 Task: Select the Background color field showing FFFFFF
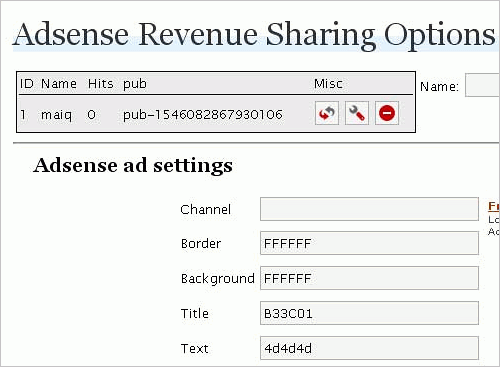coord(369,278)
